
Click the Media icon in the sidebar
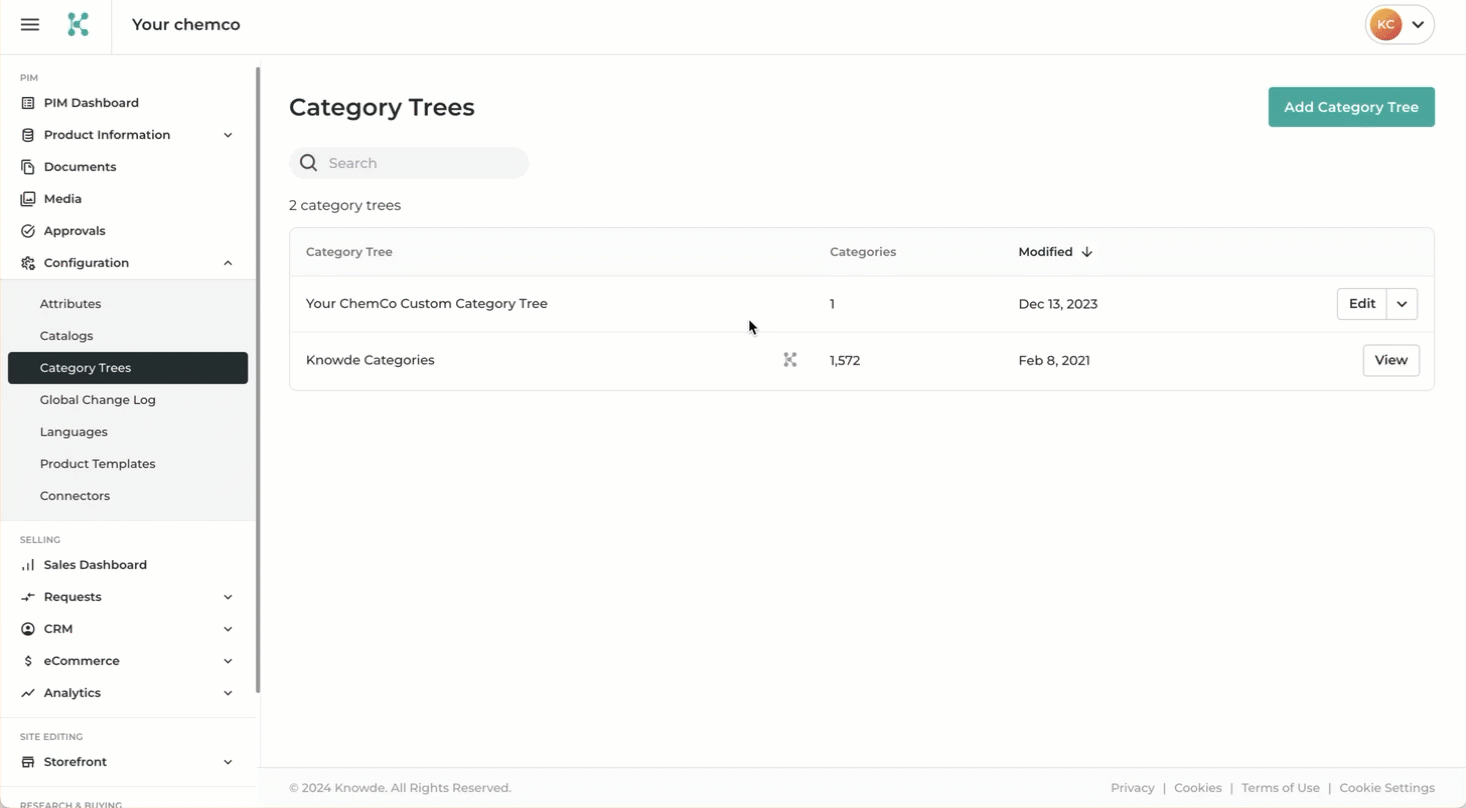point(27,198)
